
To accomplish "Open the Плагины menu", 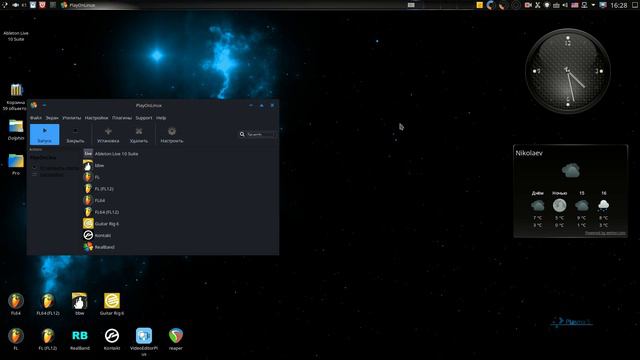I will [x=122, y=118].
